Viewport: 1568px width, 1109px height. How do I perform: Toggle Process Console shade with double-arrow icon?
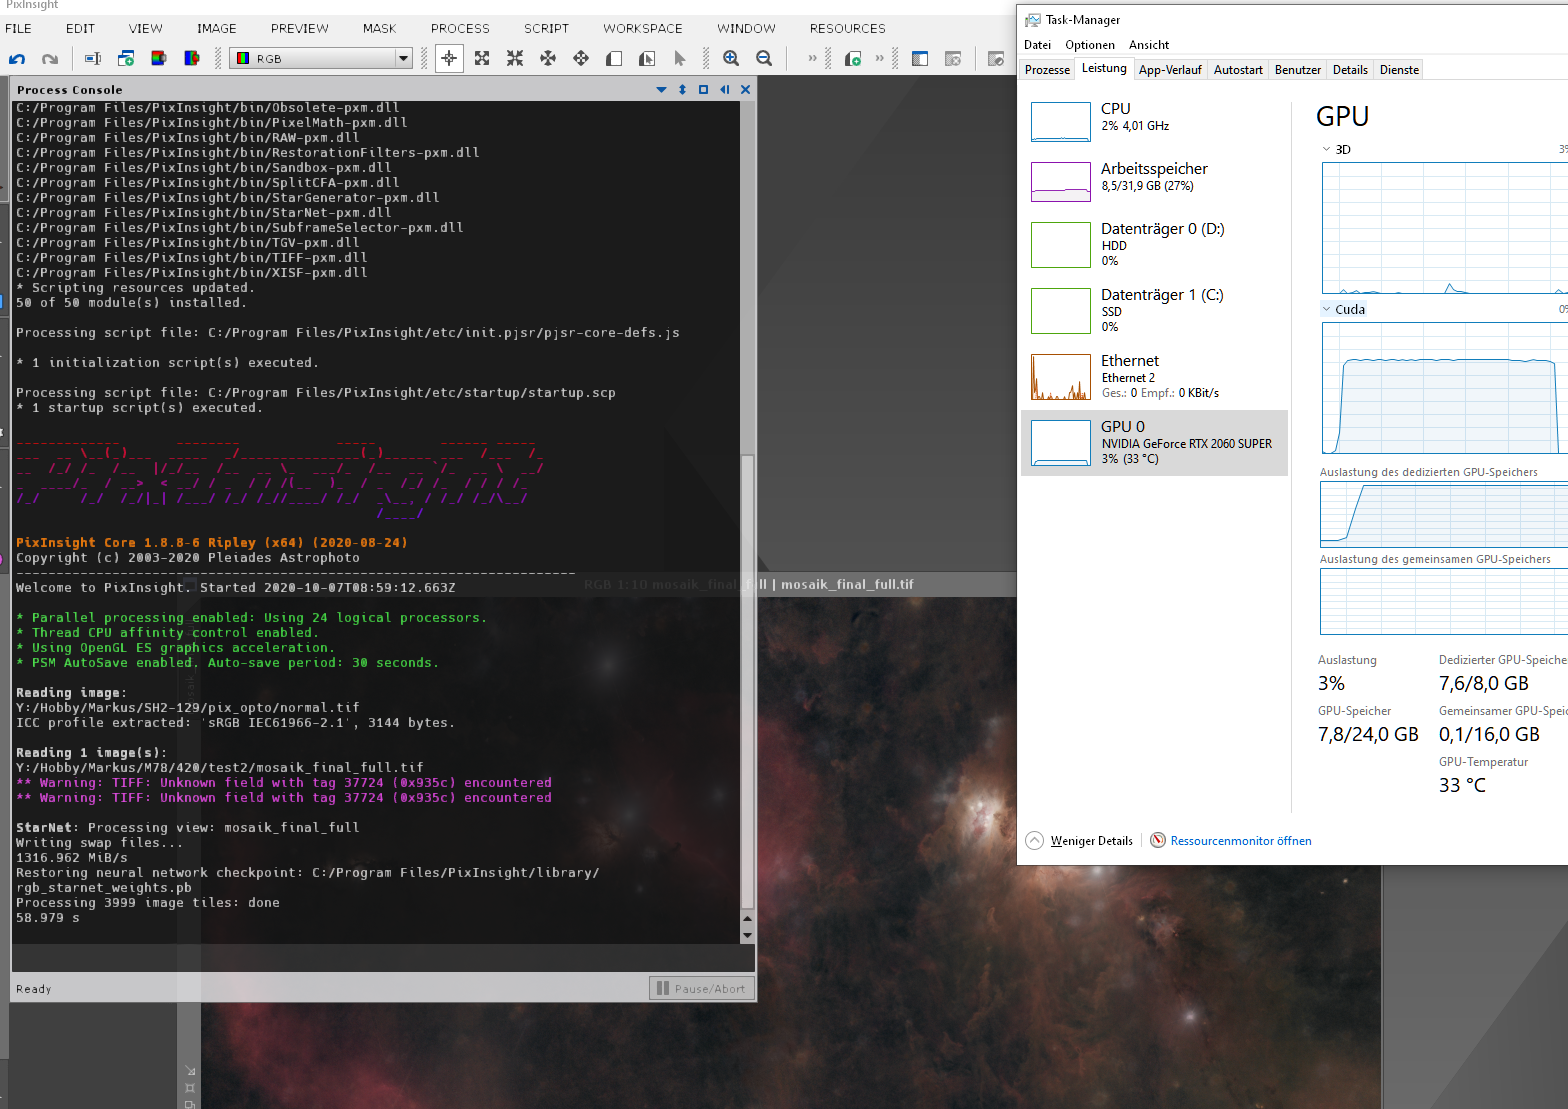point(683,90)
